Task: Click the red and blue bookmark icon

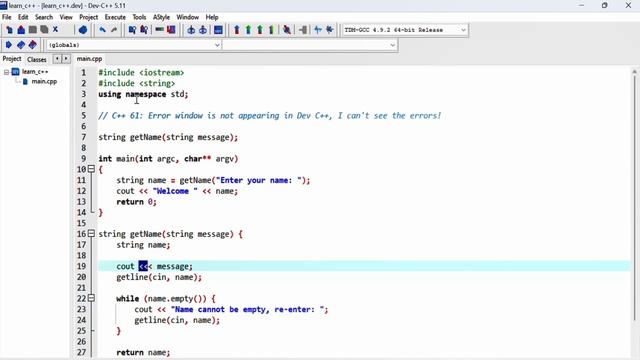Action: [33, 44]
